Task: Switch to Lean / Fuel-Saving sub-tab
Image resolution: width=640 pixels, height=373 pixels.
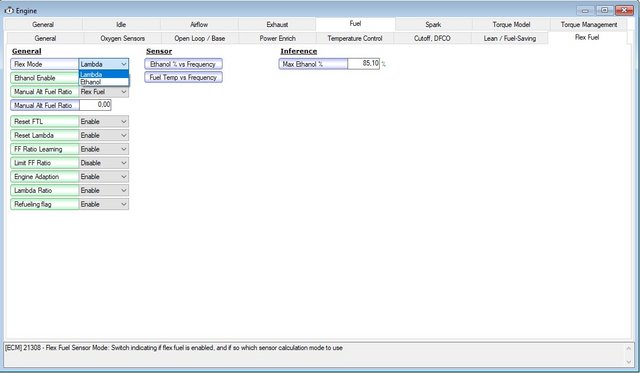Action: click(x=510, y=38)
